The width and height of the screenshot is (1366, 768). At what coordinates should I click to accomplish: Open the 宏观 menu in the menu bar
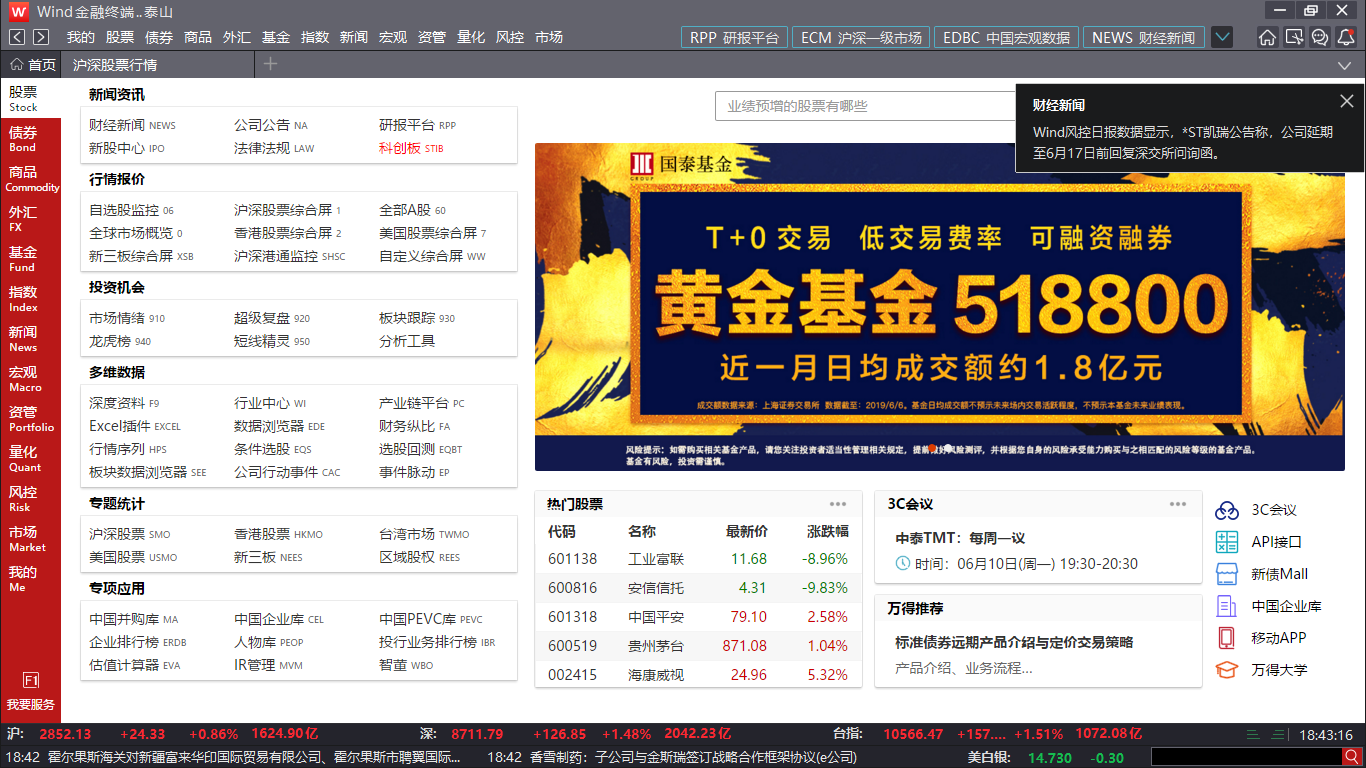point(393,37)
